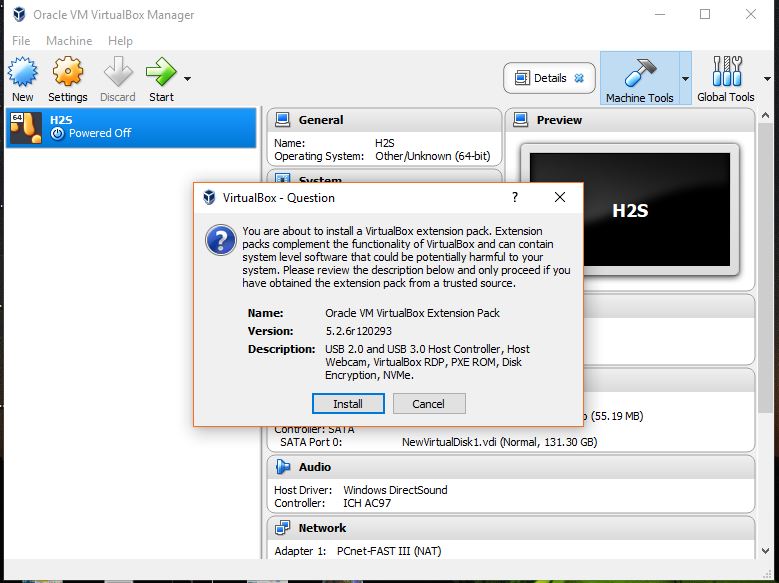779x583 pixels.
Task: Click 'Other/Unknown (64-bit)' operating system text
Action: coord(433,156)
